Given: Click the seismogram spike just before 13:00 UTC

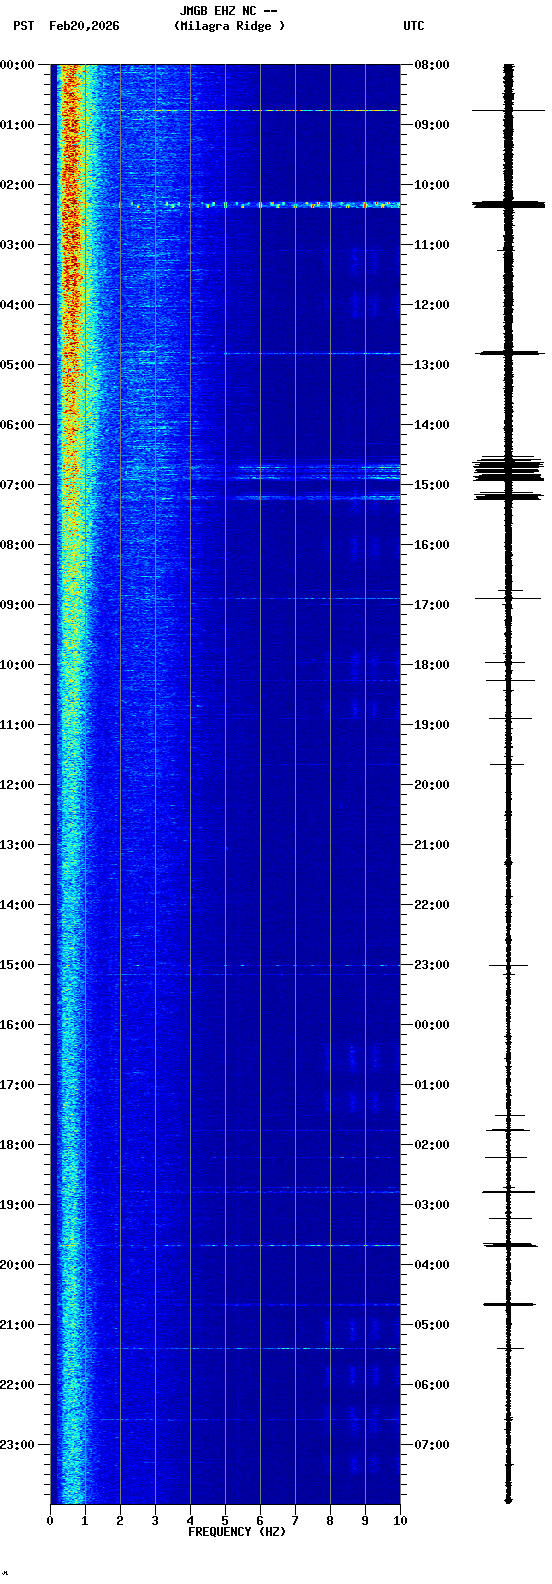Looking at the screenshot, I should coord(509,353).
